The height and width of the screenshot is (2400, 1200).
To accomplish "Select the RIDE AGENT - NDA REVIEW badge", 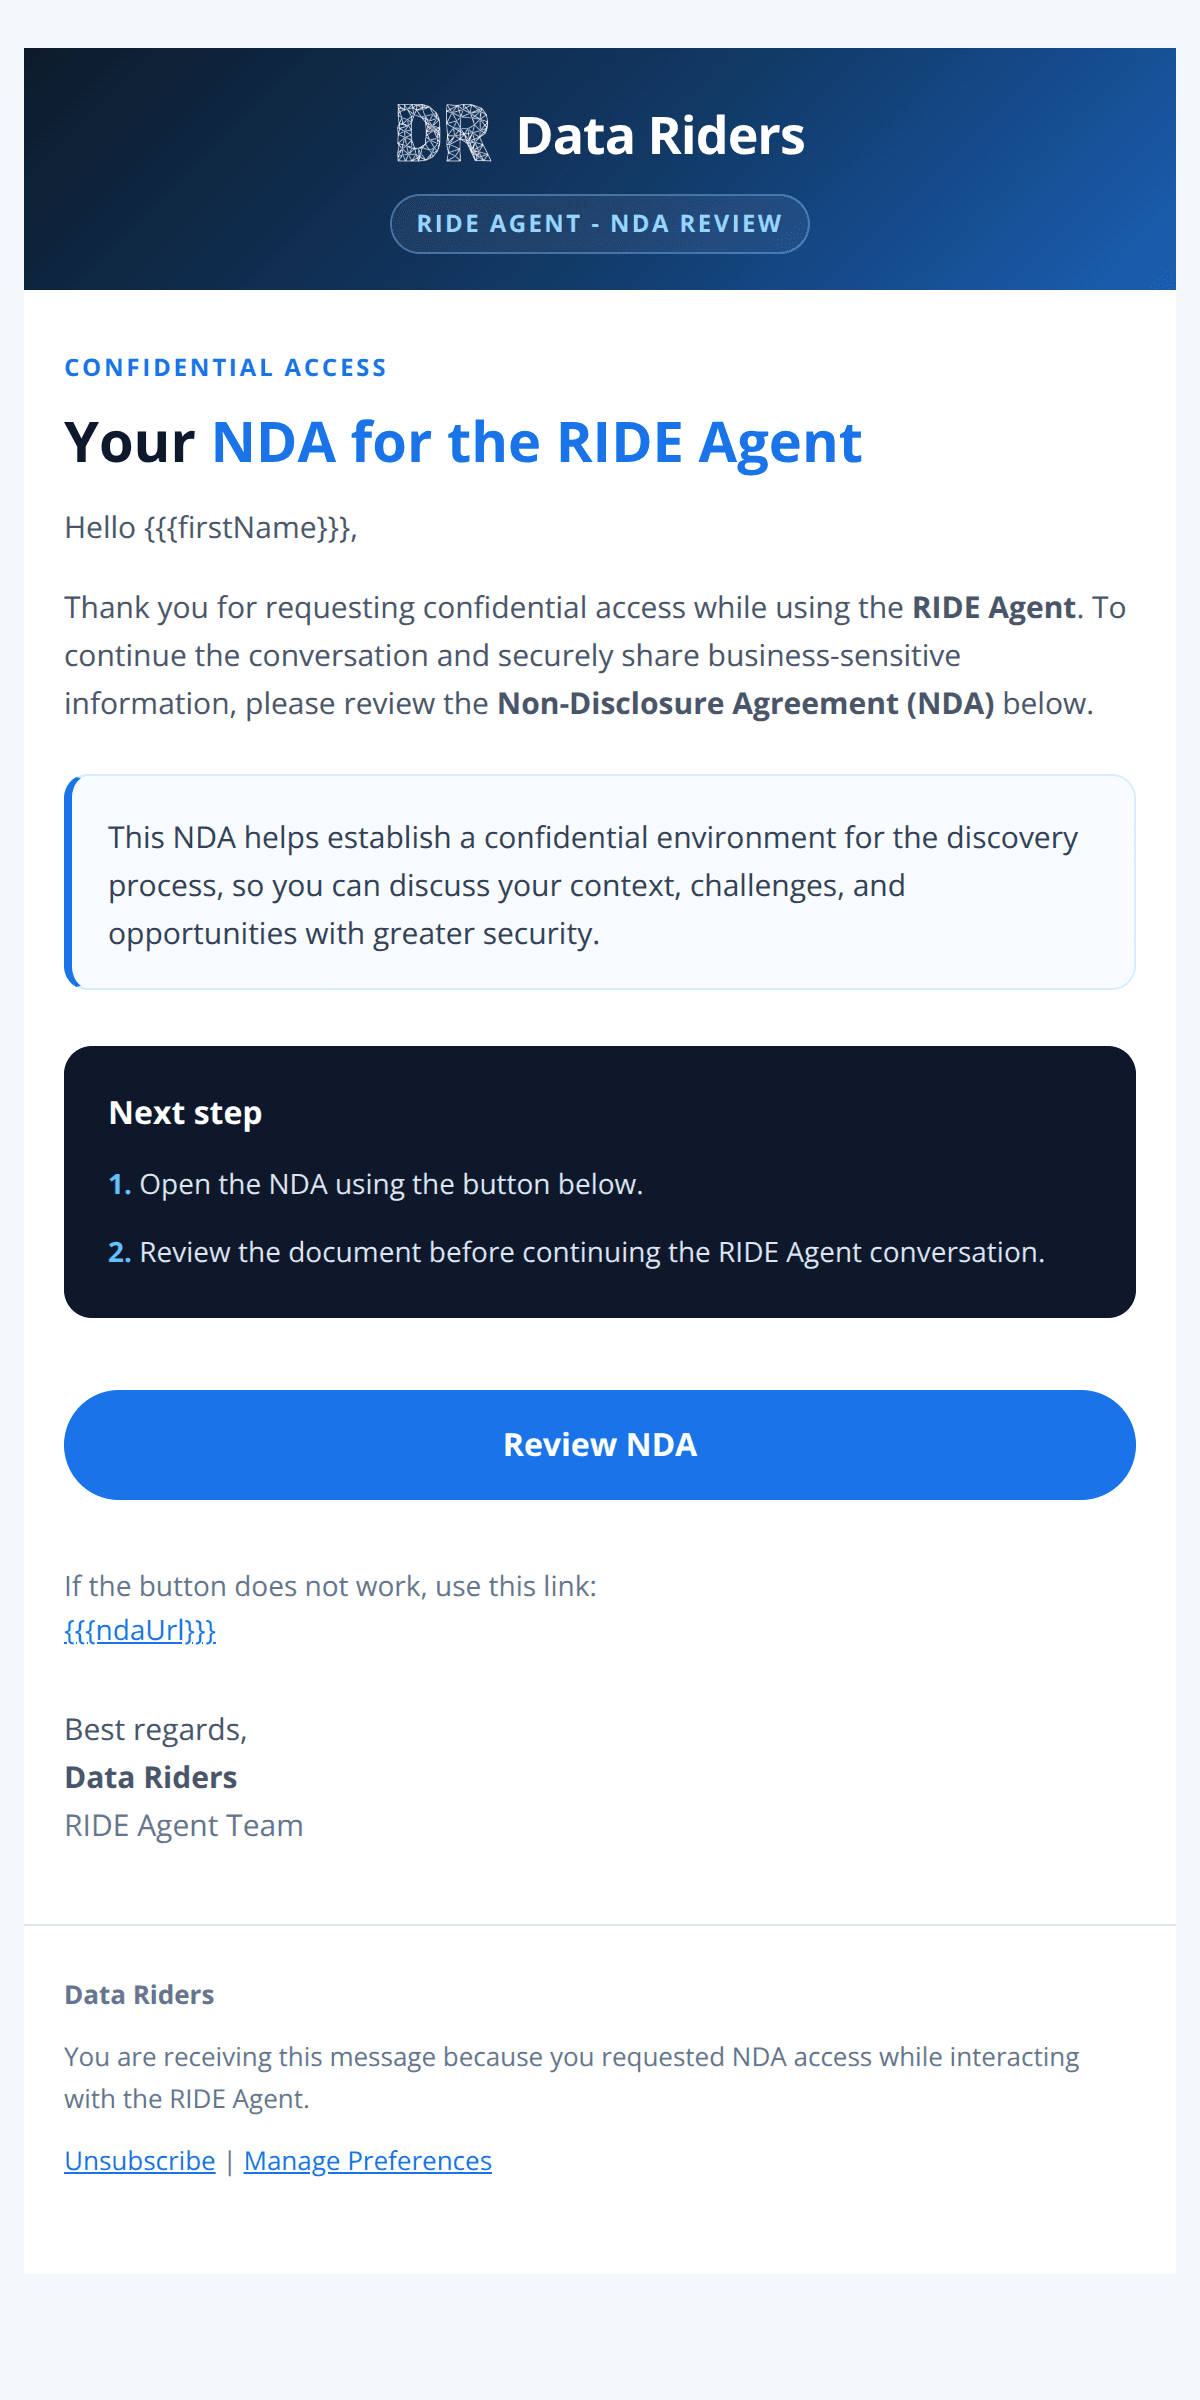I will coord(599,224).
